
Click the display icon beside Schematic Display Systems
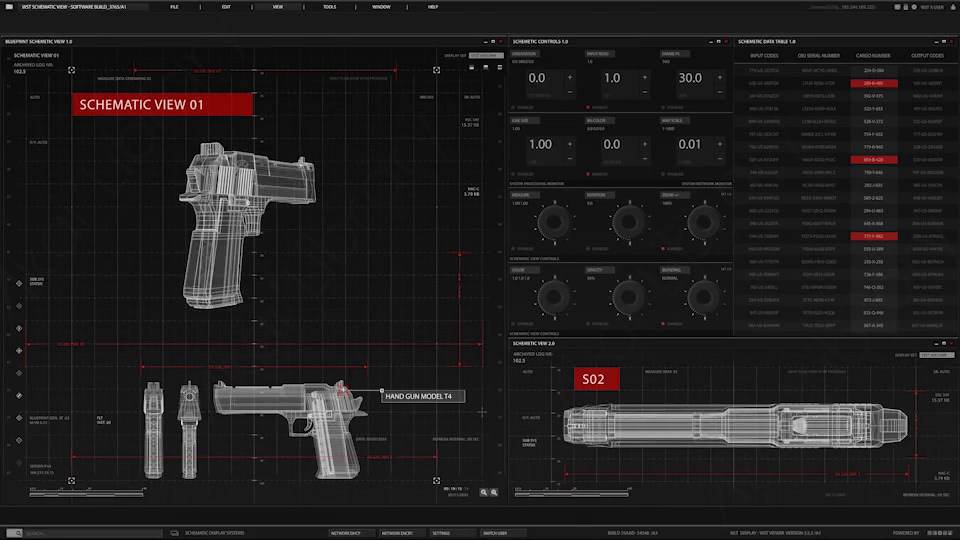[x=174, y=533]
